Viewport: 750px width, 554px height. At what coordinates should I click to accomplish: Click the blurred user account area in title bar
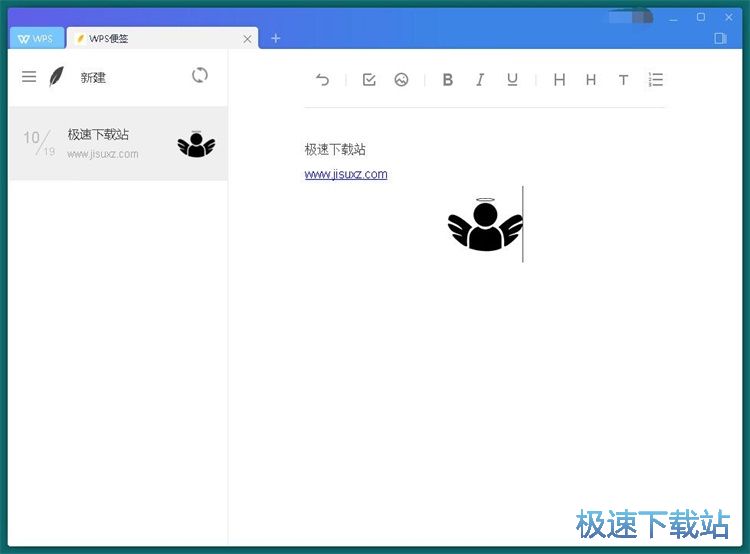coord(631,18)
